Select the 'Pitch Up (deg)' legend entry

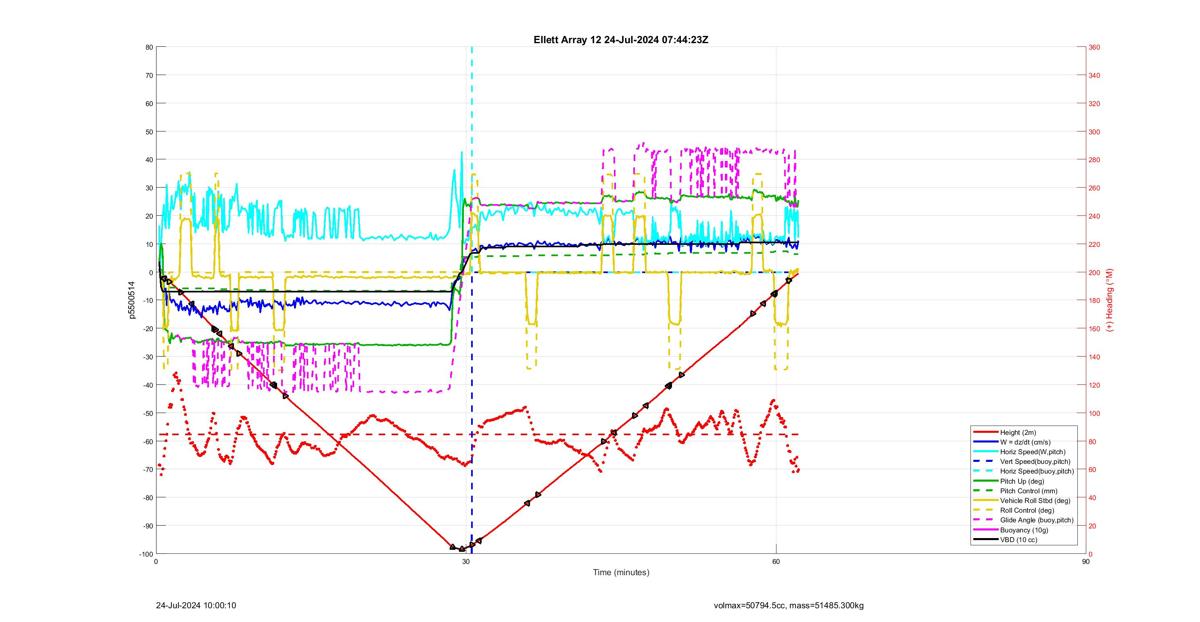[x=1024, y=480]
